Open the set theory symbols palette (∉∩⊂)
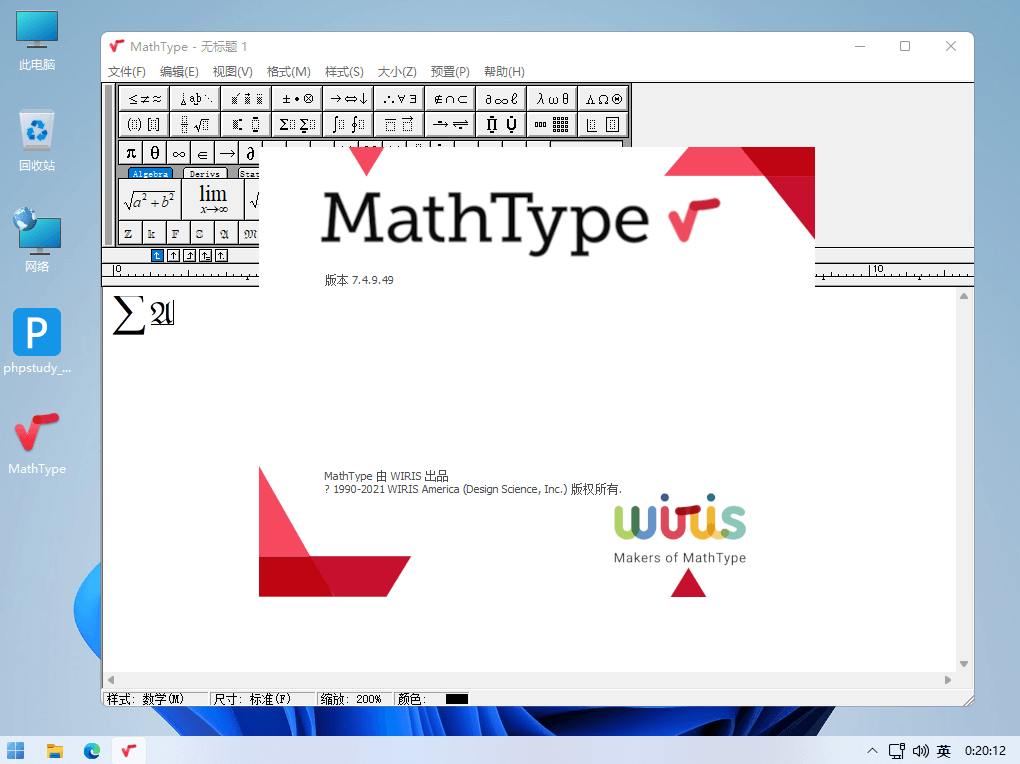Screen dimensions: 1020x764 pos(450,99)
